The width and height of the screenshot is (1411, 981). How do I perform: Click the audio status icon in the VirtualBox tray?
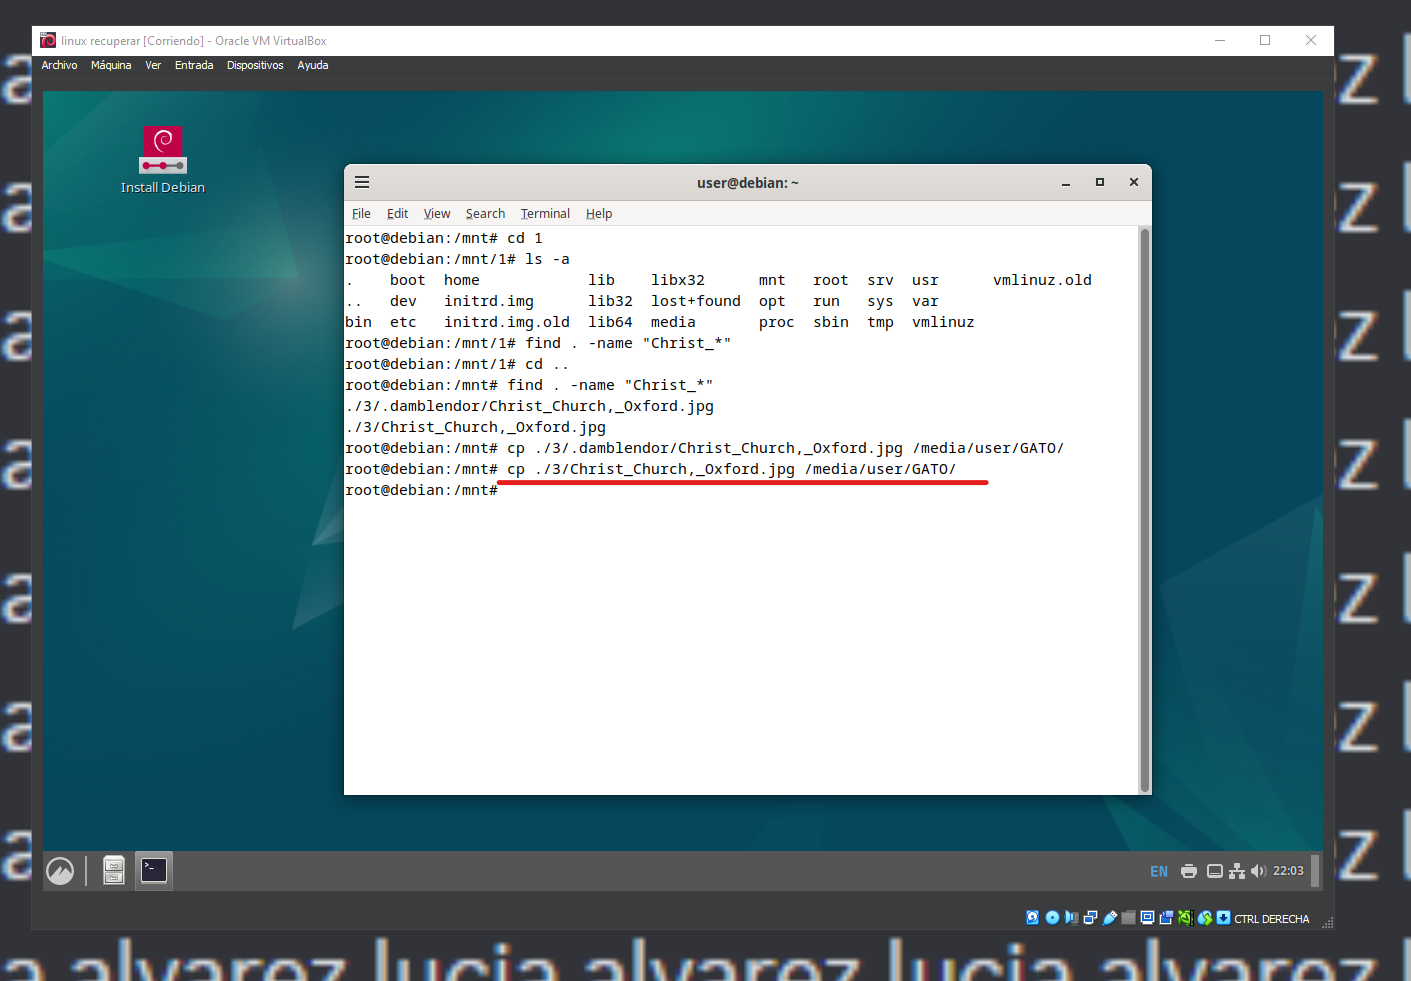[x=1071, y=917]
